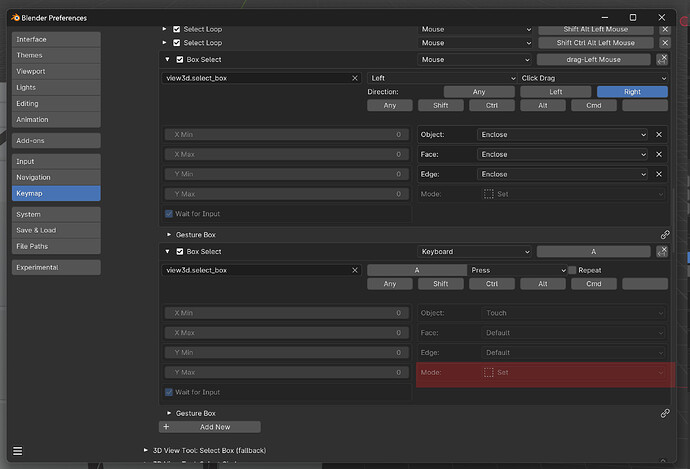Toggle Shift modifier in first Box Select
This screenshot has height=469, width=690.
click(440, 105)
